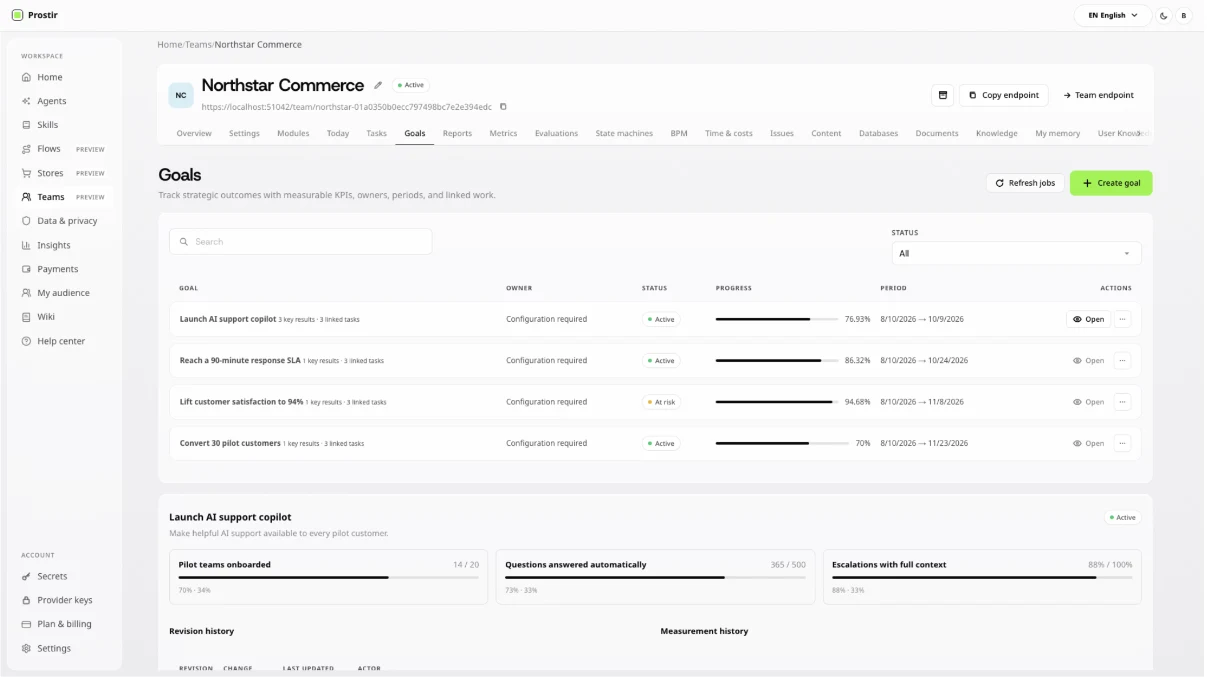
Task: Switch to the Settings tab of the team
Action: click(244, 133)
